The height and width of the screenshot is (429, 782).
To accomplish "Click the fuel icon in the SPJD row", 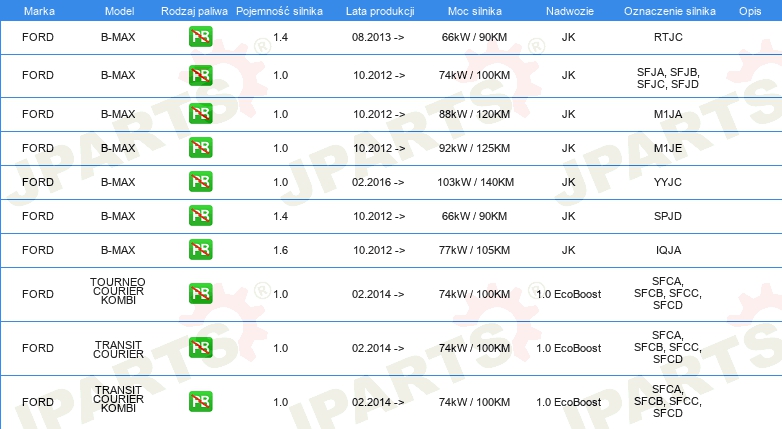I will (200, 215).
